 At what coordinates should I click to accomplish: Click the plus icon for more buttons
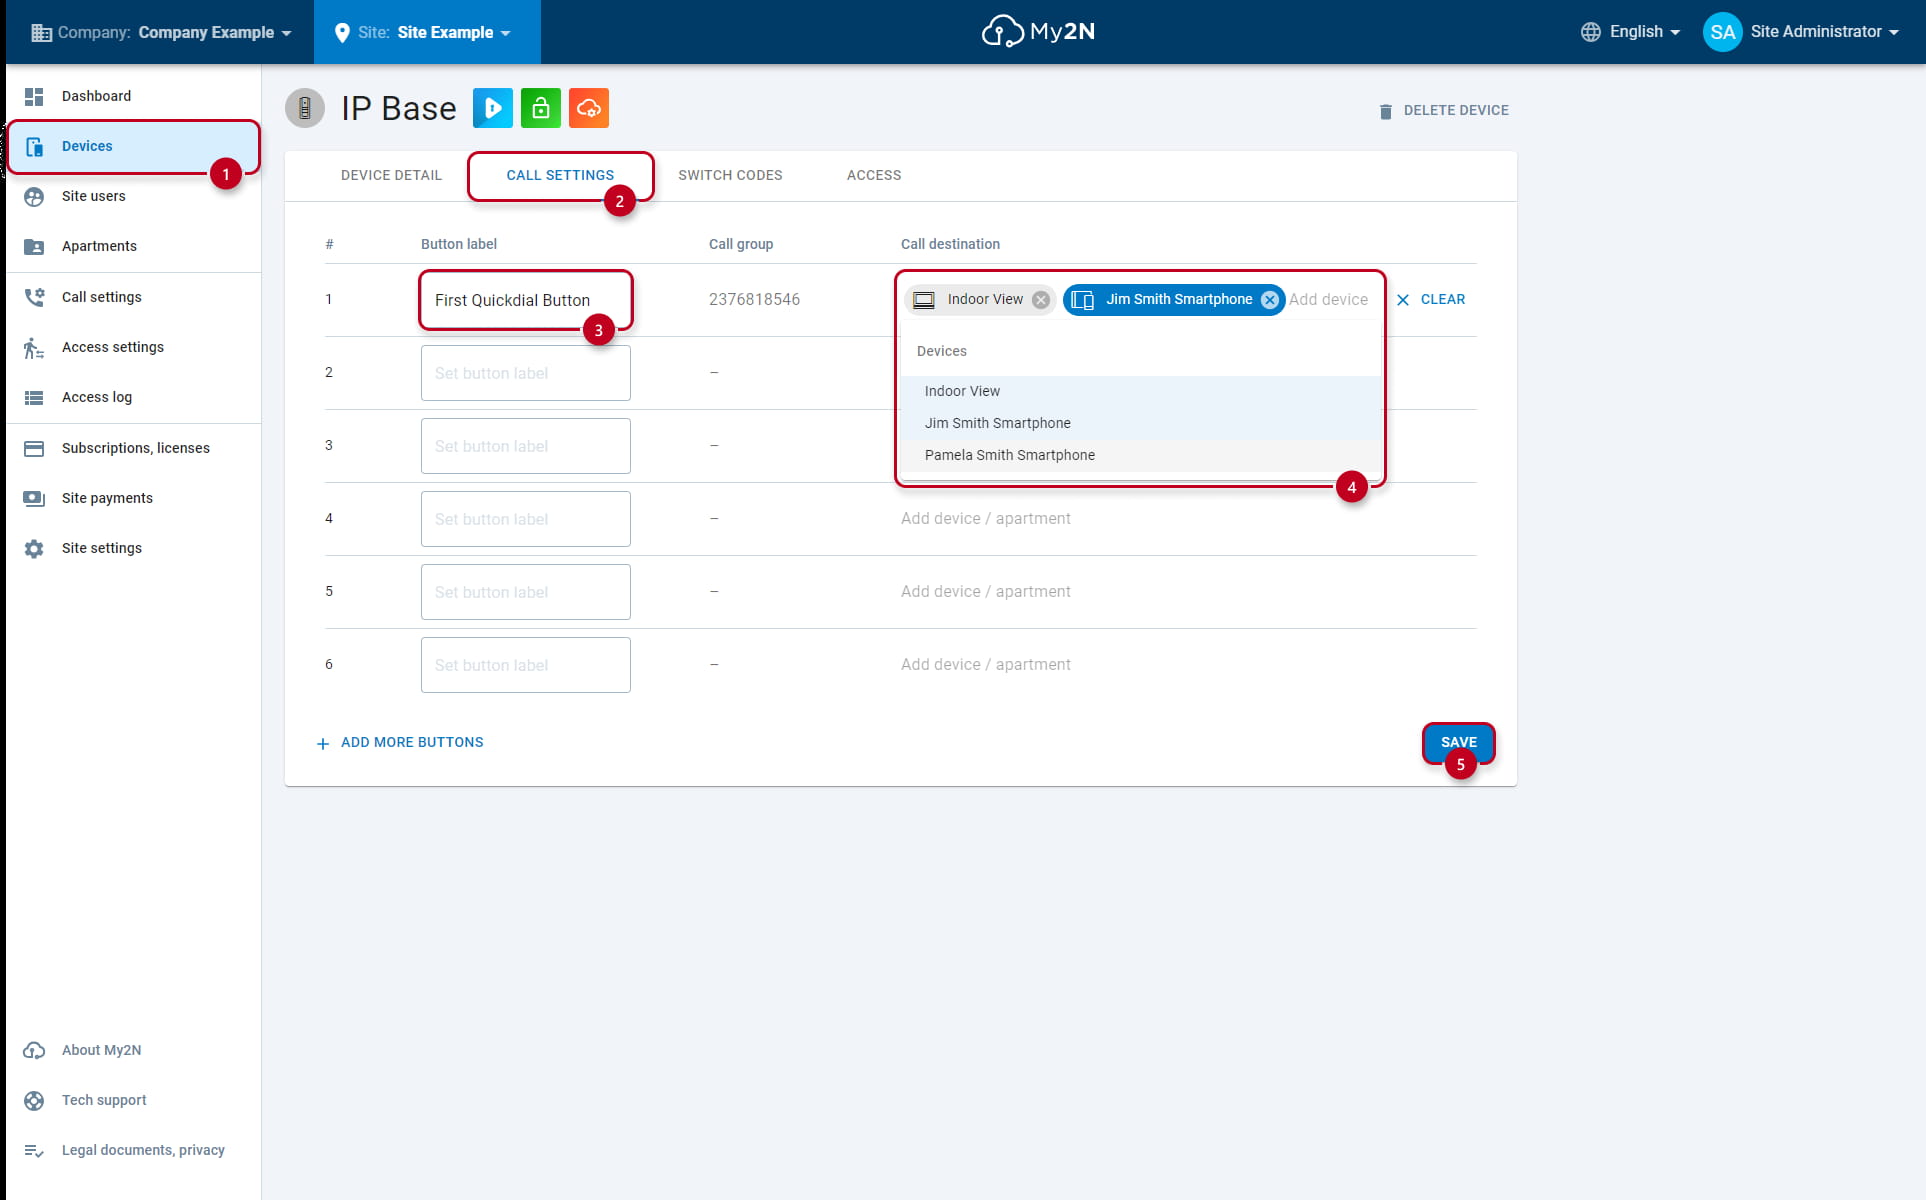(322, 743)
